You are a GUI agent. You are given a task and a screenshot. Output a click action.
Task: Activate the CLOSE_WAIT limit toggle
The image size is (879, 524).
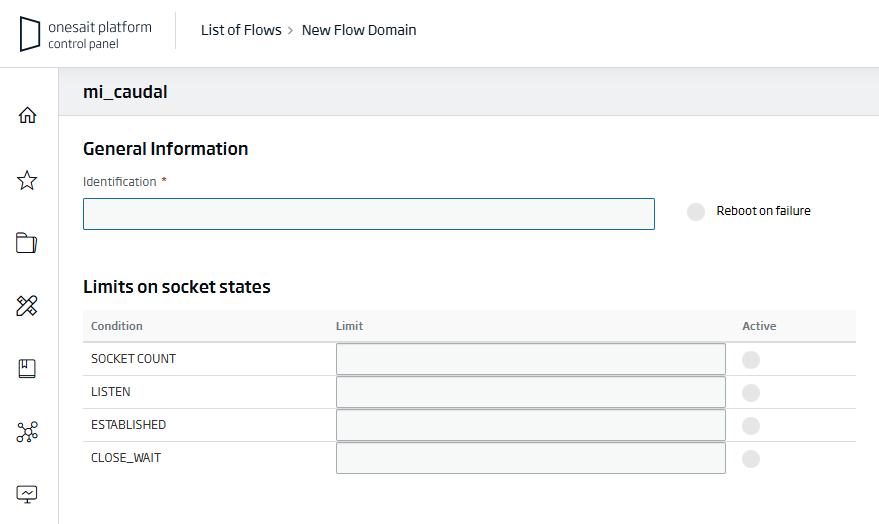pos(751,458)
